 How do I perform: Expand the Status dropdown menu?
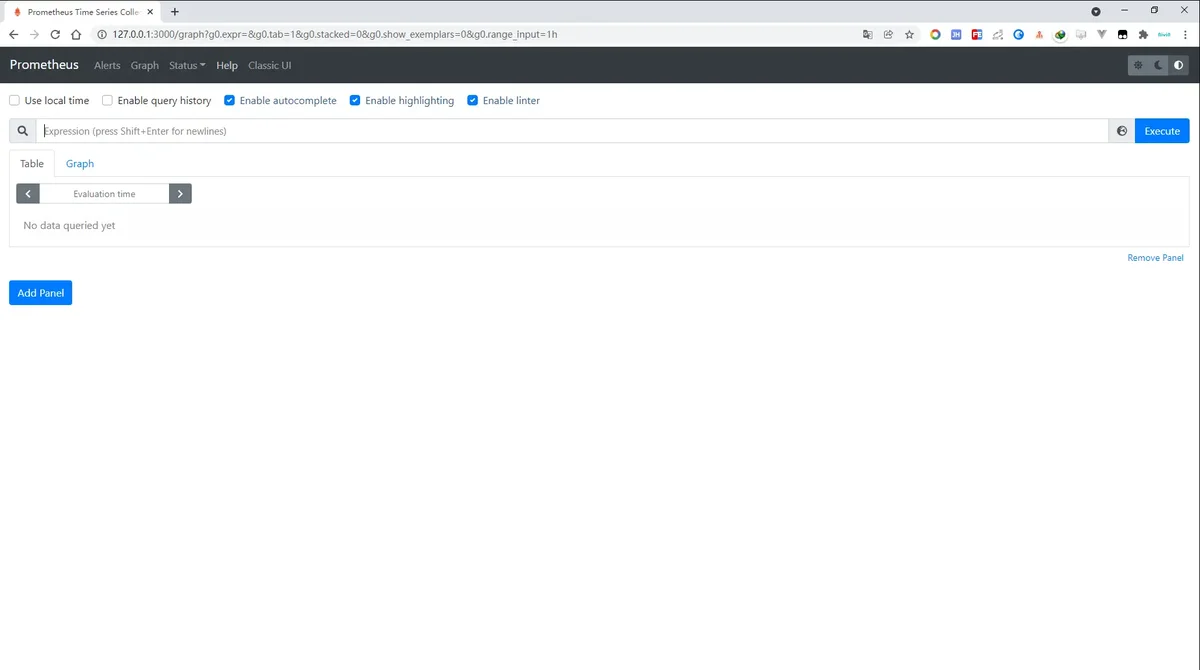tap(187, 65)
